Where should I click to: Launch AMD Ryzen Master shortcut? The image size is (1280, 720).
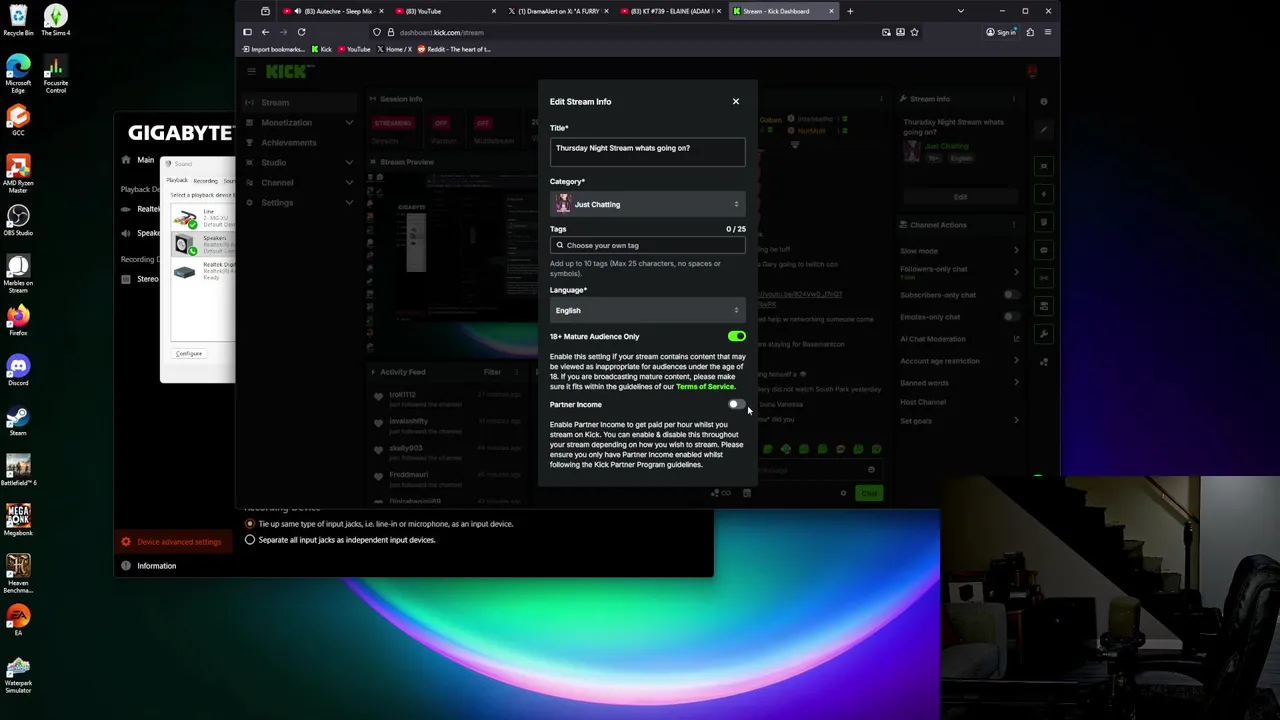point(18,172)
